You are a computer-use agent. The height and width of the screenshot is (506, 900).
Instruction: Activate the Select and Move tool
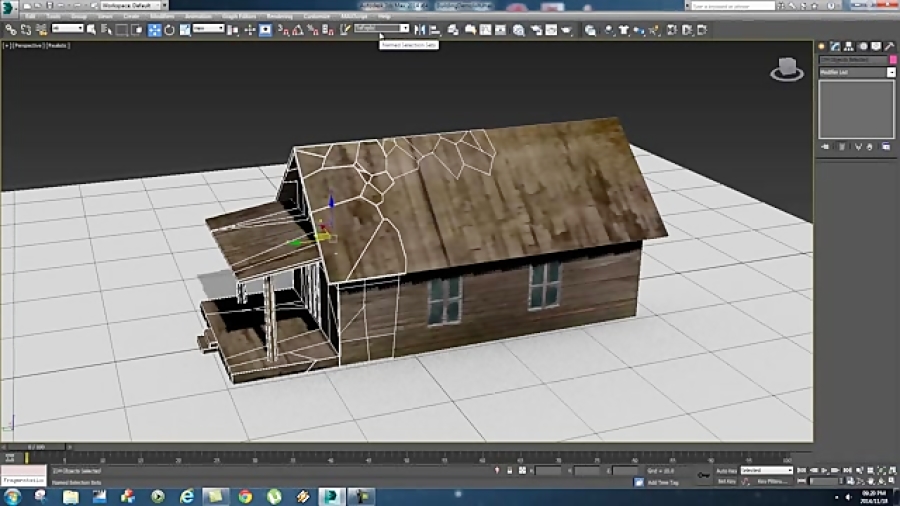[x=154, y=30]
